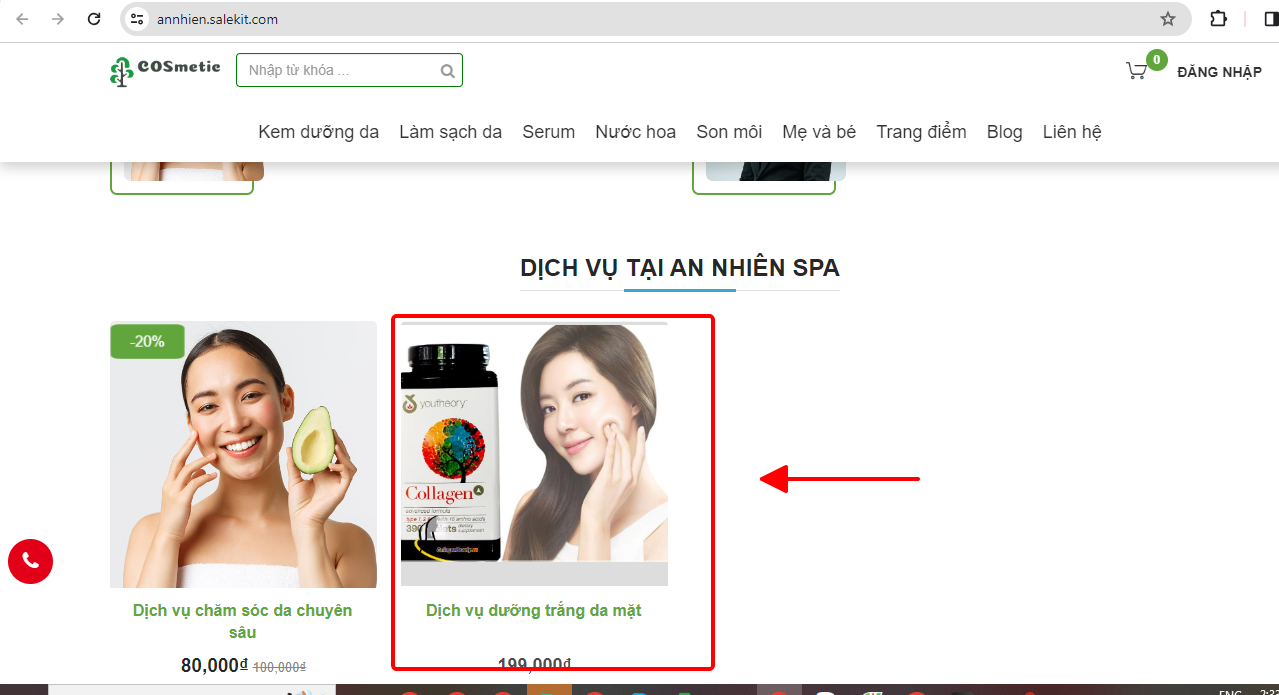The width and height of the screenshot is (1279, 695).
Task: Click the browser back arrow
Action: coord(22,19)
